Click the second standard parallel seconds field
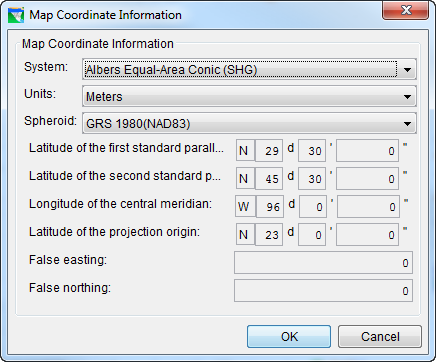The width and height of the screenshot is (436, 362). click(367, 178)
